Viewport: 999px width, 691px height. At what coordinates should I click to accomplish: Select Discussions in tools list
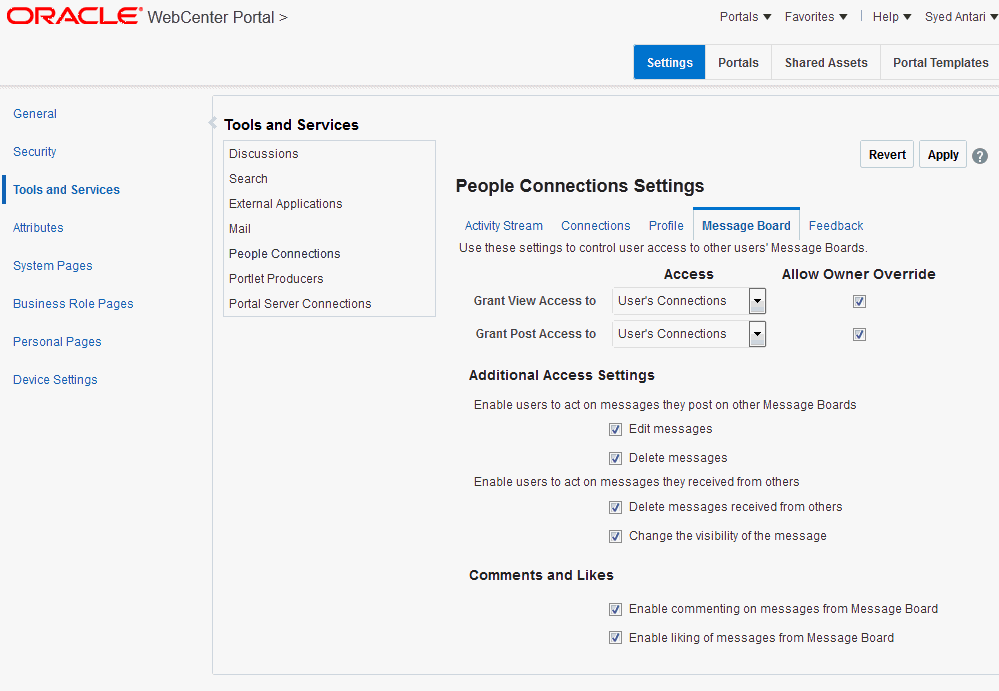[x=329, y=153]
